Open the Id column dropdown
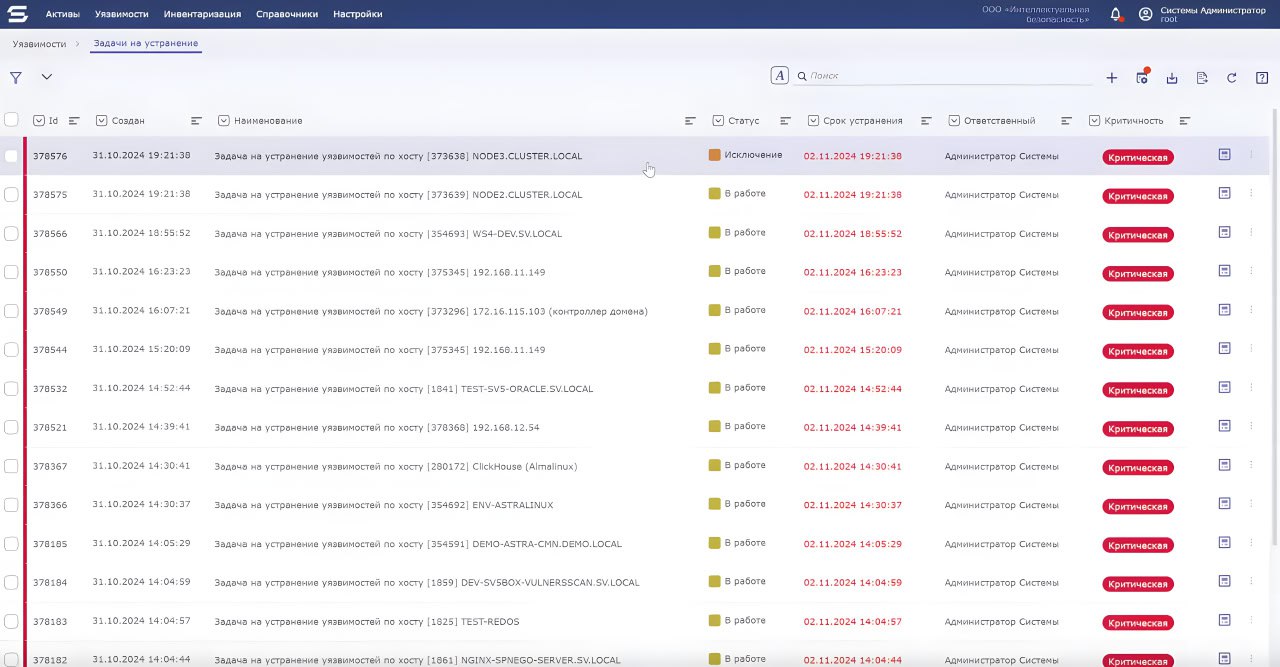Viewport: 1280px width, 667px height. tap(39, 121)
